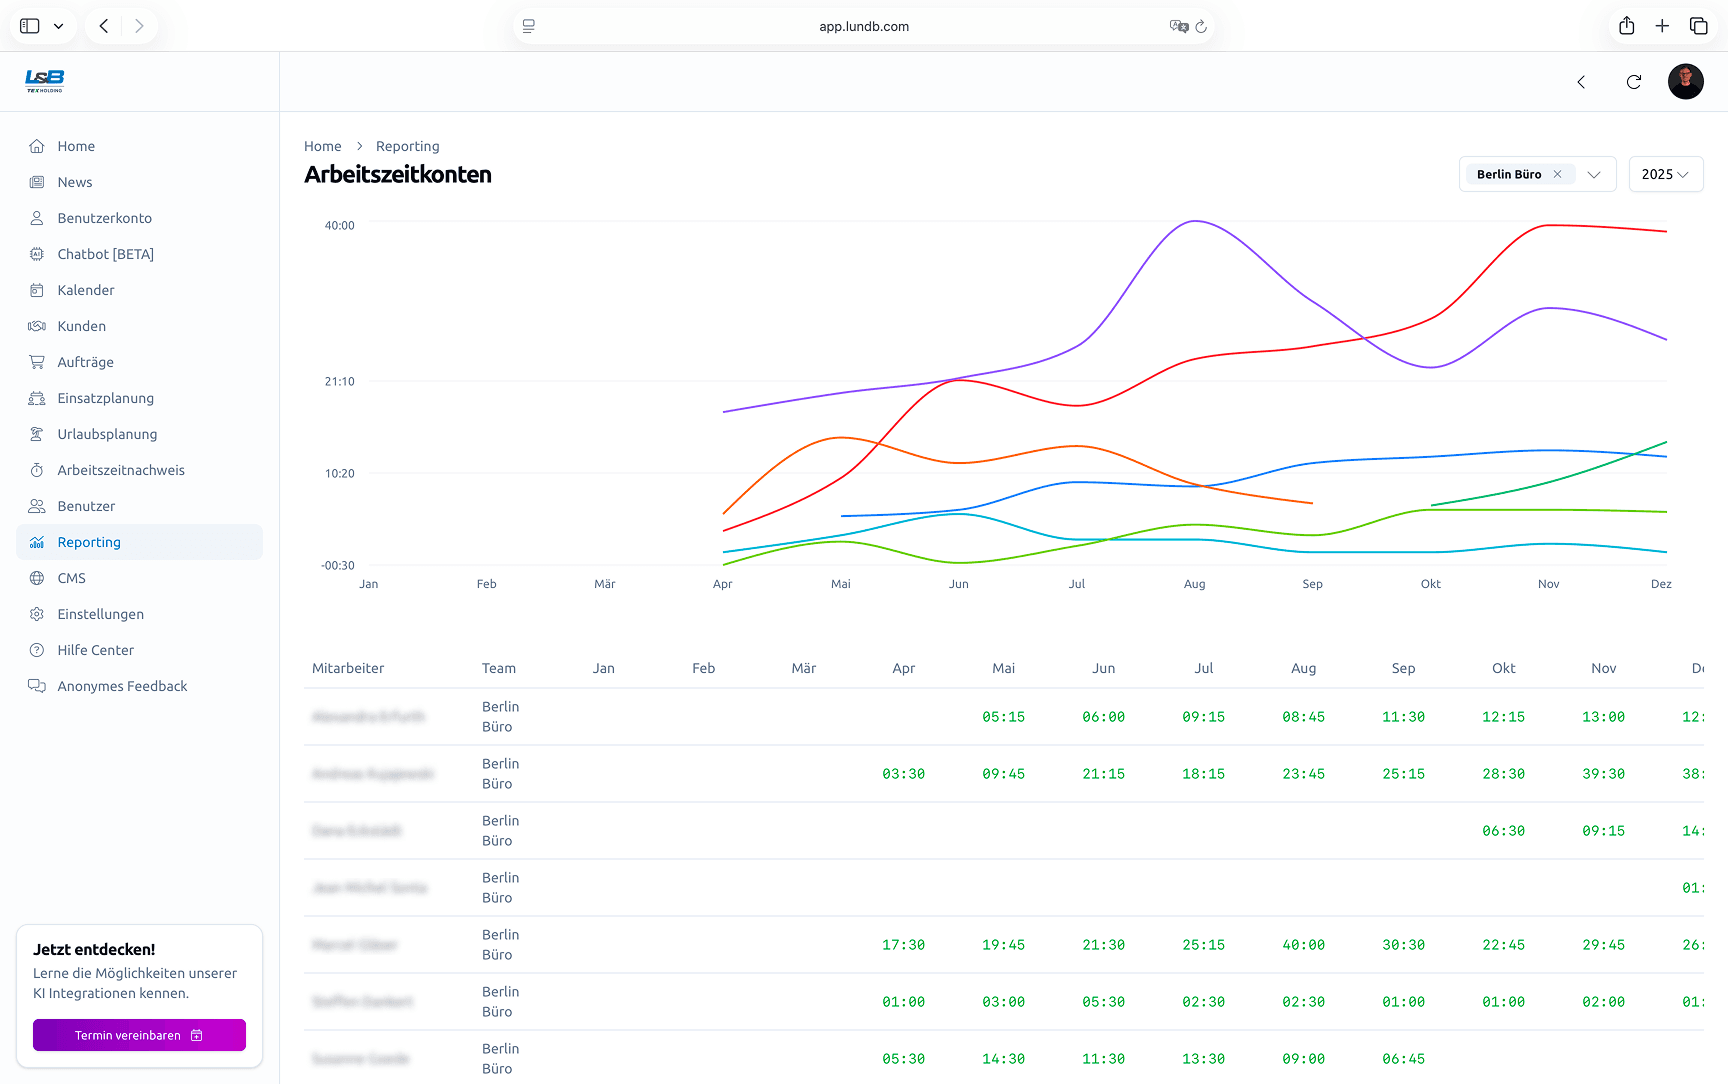1728x1084 pixels.
Task: Click the refresh icon in the app header
Action: coord(1634,82)
